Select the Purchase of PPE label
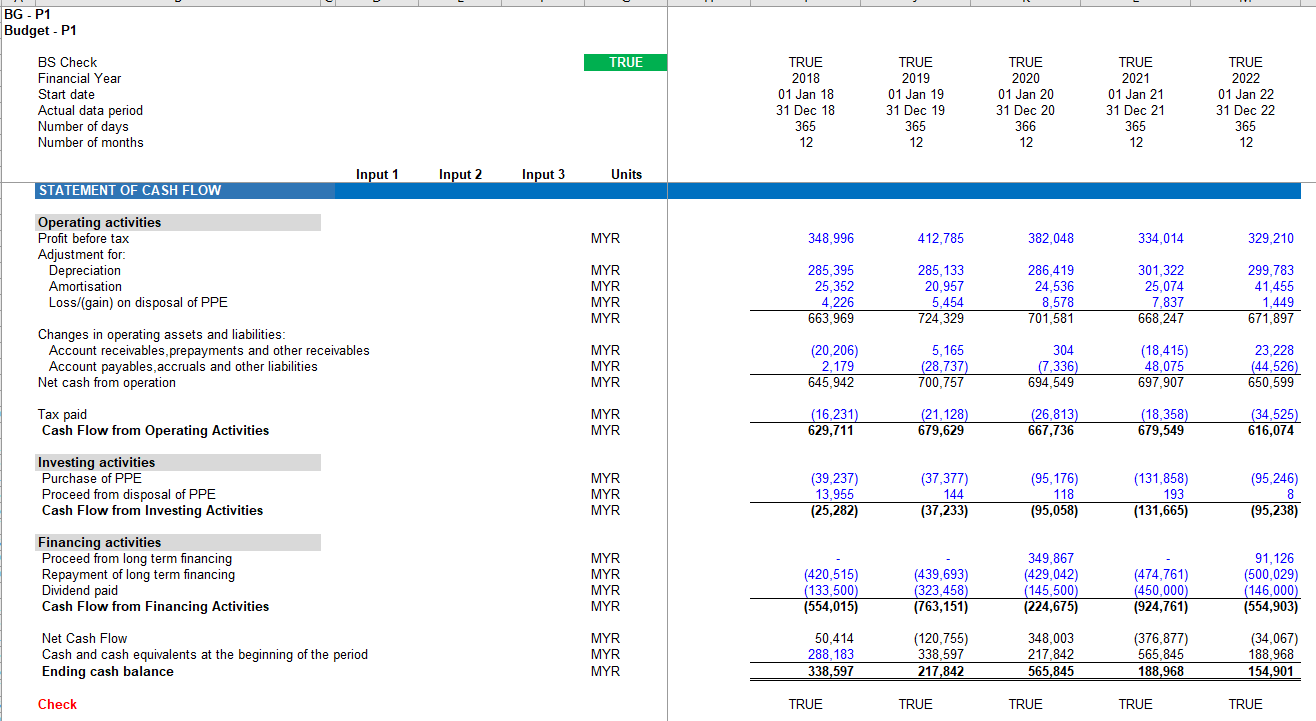The image size is (1316, 721). point(91,478)
